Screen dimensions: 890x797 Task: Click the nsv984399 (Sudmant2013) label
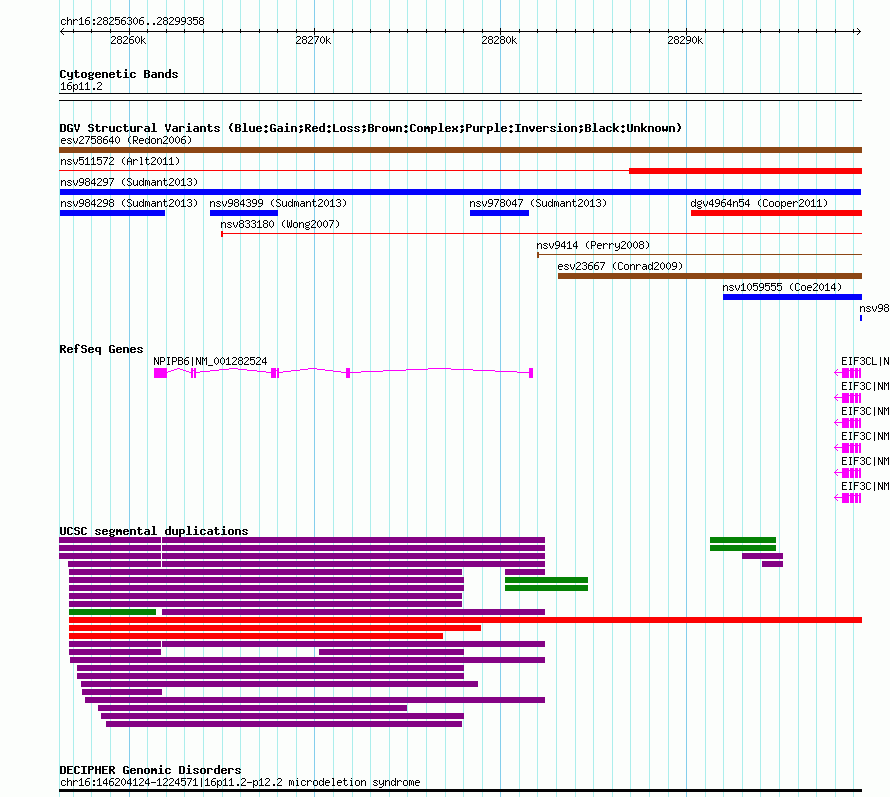[278, 203]
